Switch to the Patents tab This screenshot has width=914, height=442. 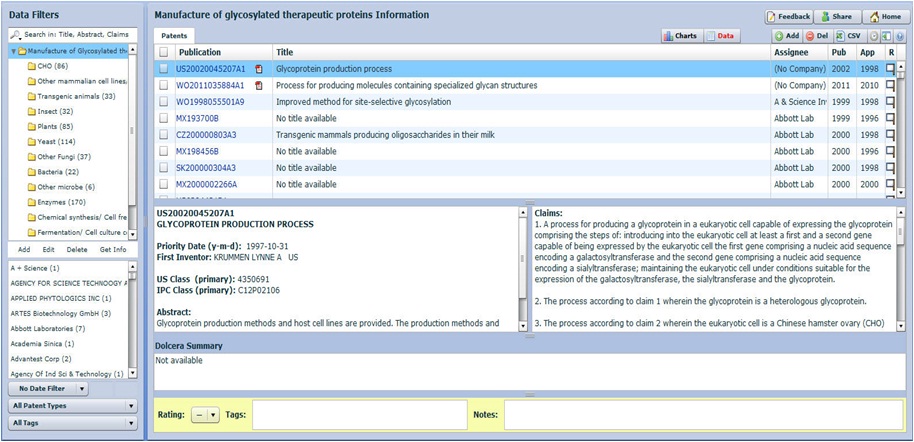pos(175,36)
